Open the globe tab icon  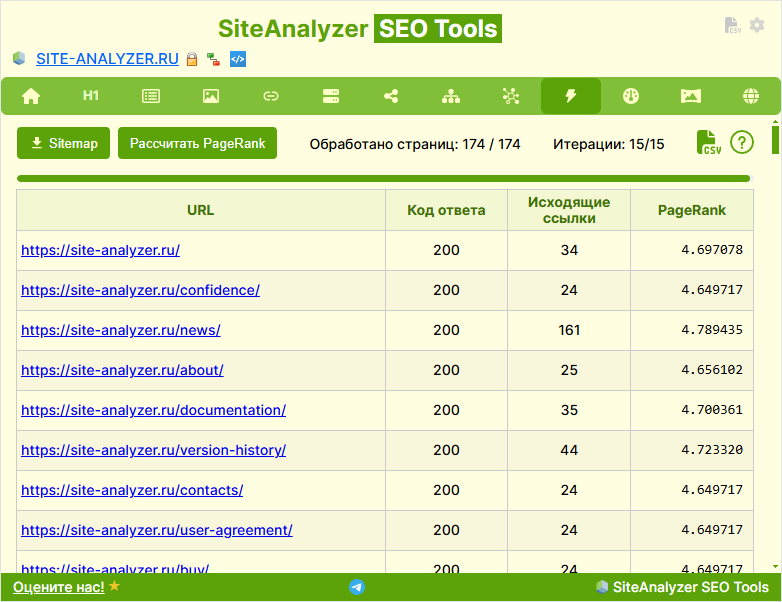click(x=751, y=96)
